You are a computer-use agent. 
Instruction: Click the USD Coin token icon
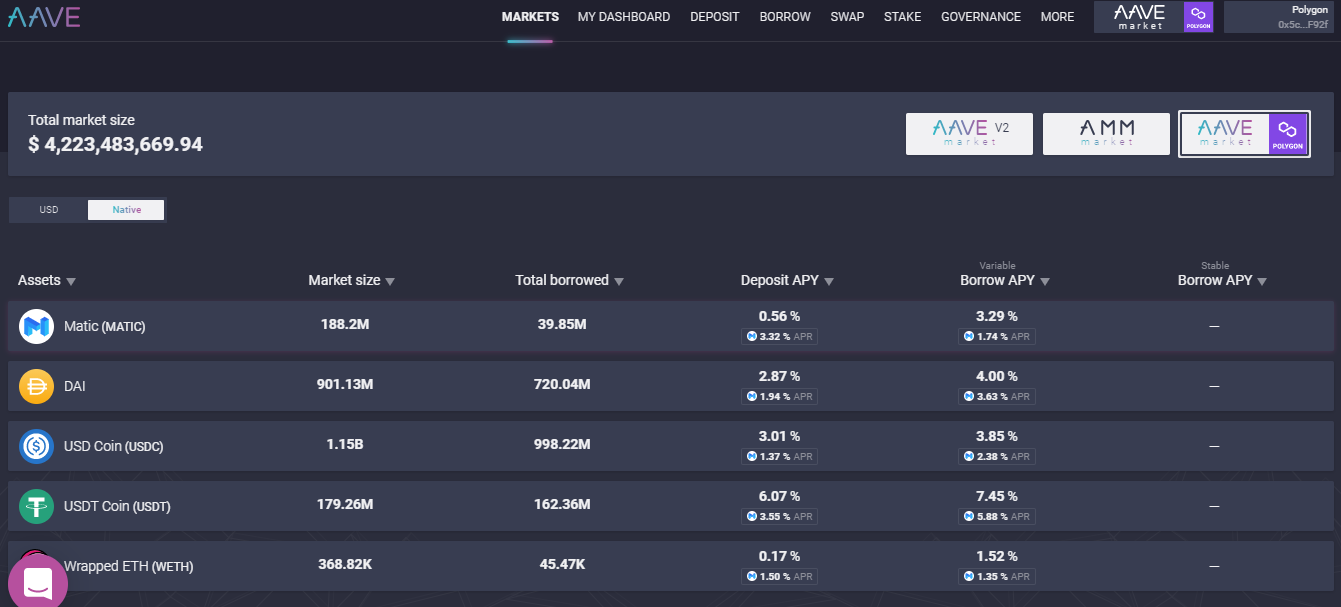coord(37,446)
